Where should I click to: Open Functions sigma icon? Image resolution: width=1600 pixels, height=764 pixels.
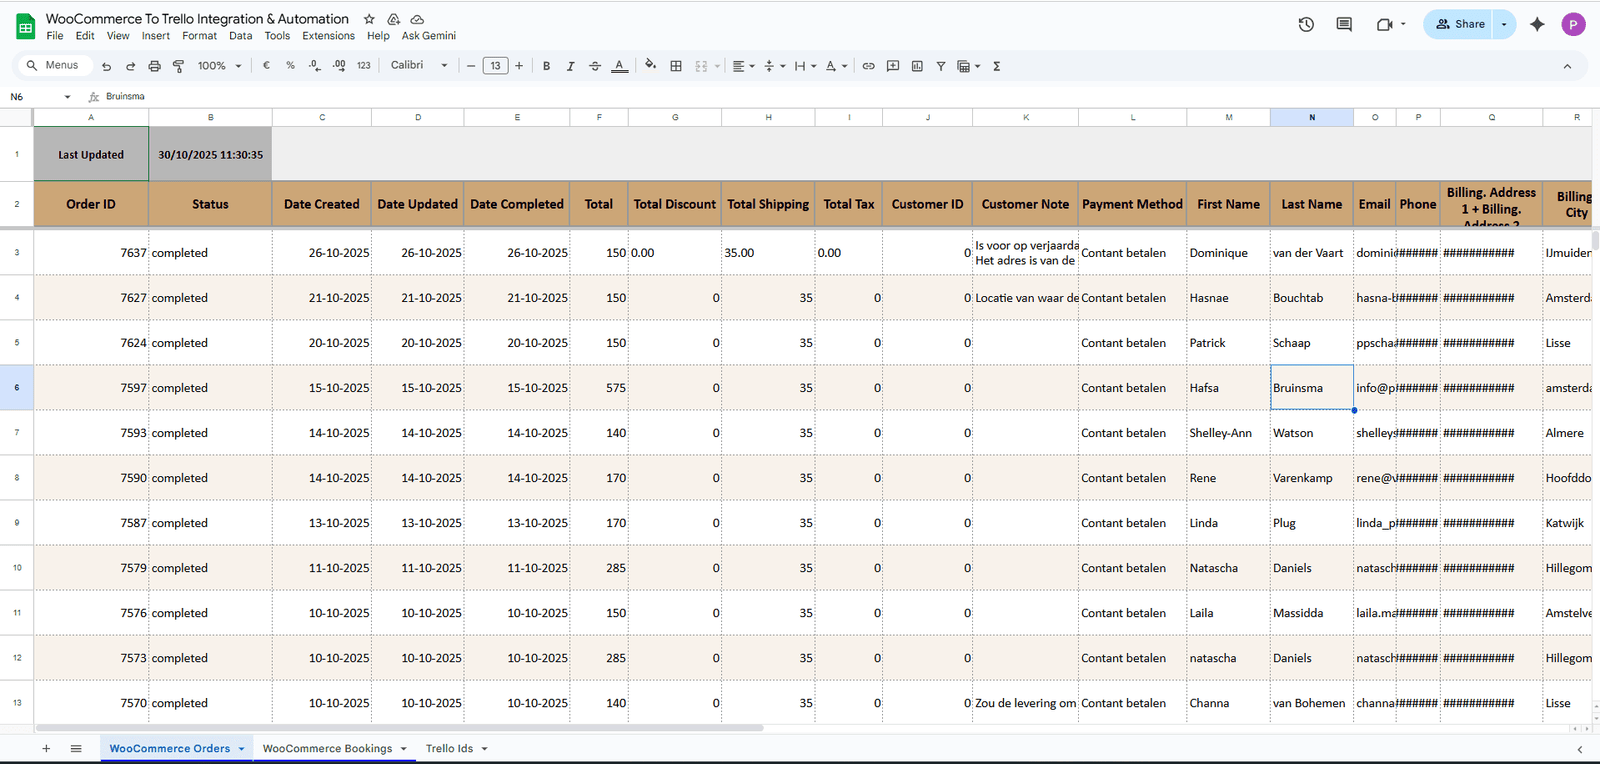[996, 66]
